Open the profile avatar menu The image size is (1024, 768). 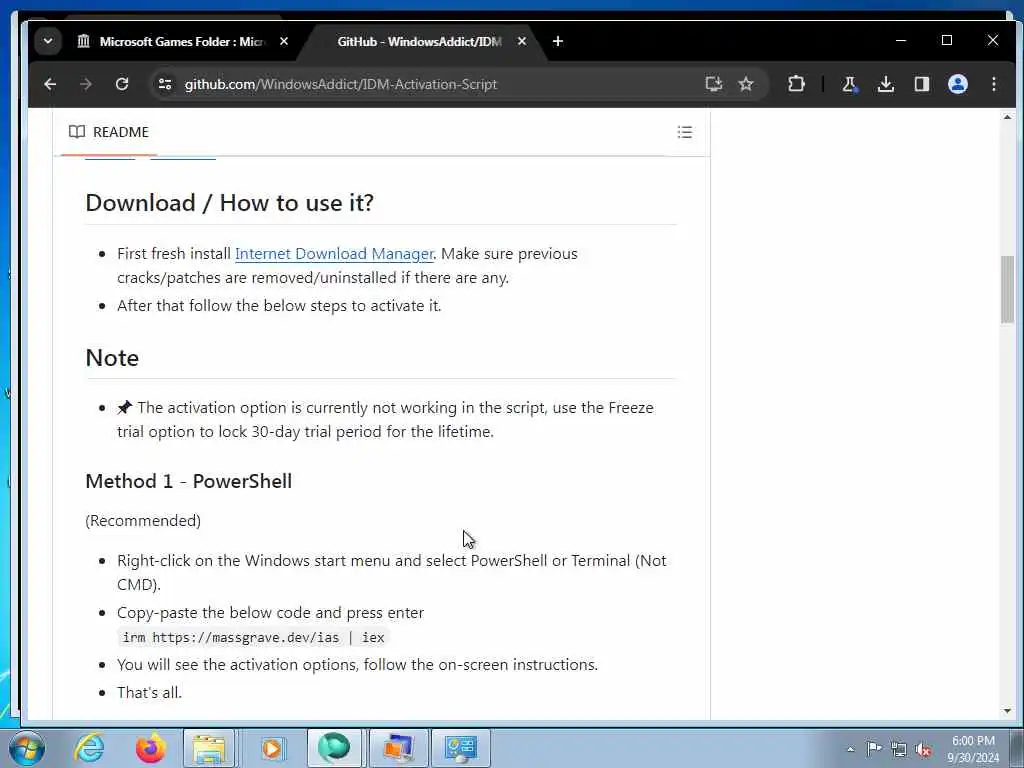(x=957, y=84)
